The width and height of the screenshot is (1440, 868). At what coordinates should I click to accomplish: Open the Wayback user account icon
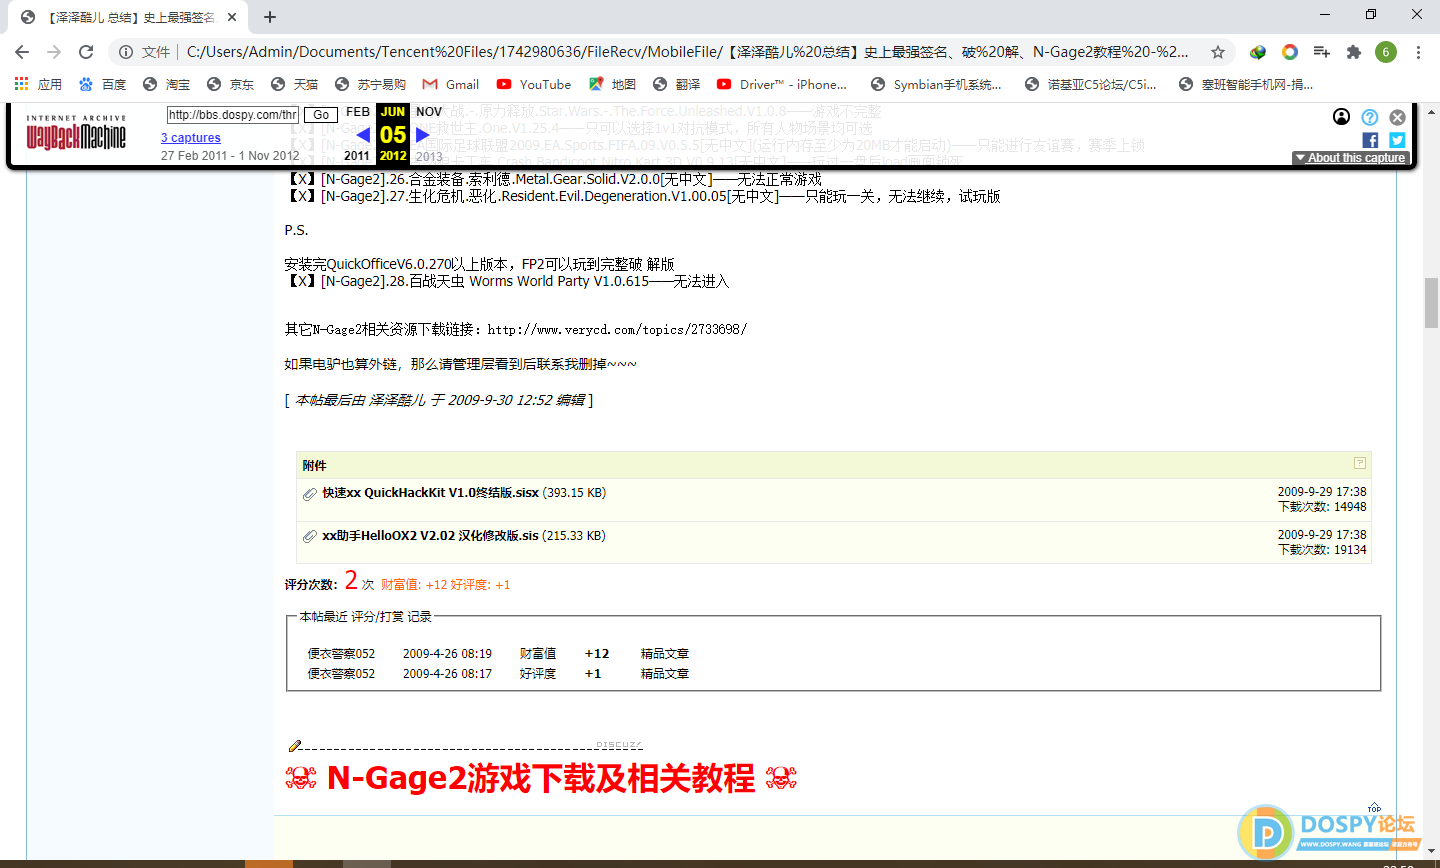[x=1342, y=117]
